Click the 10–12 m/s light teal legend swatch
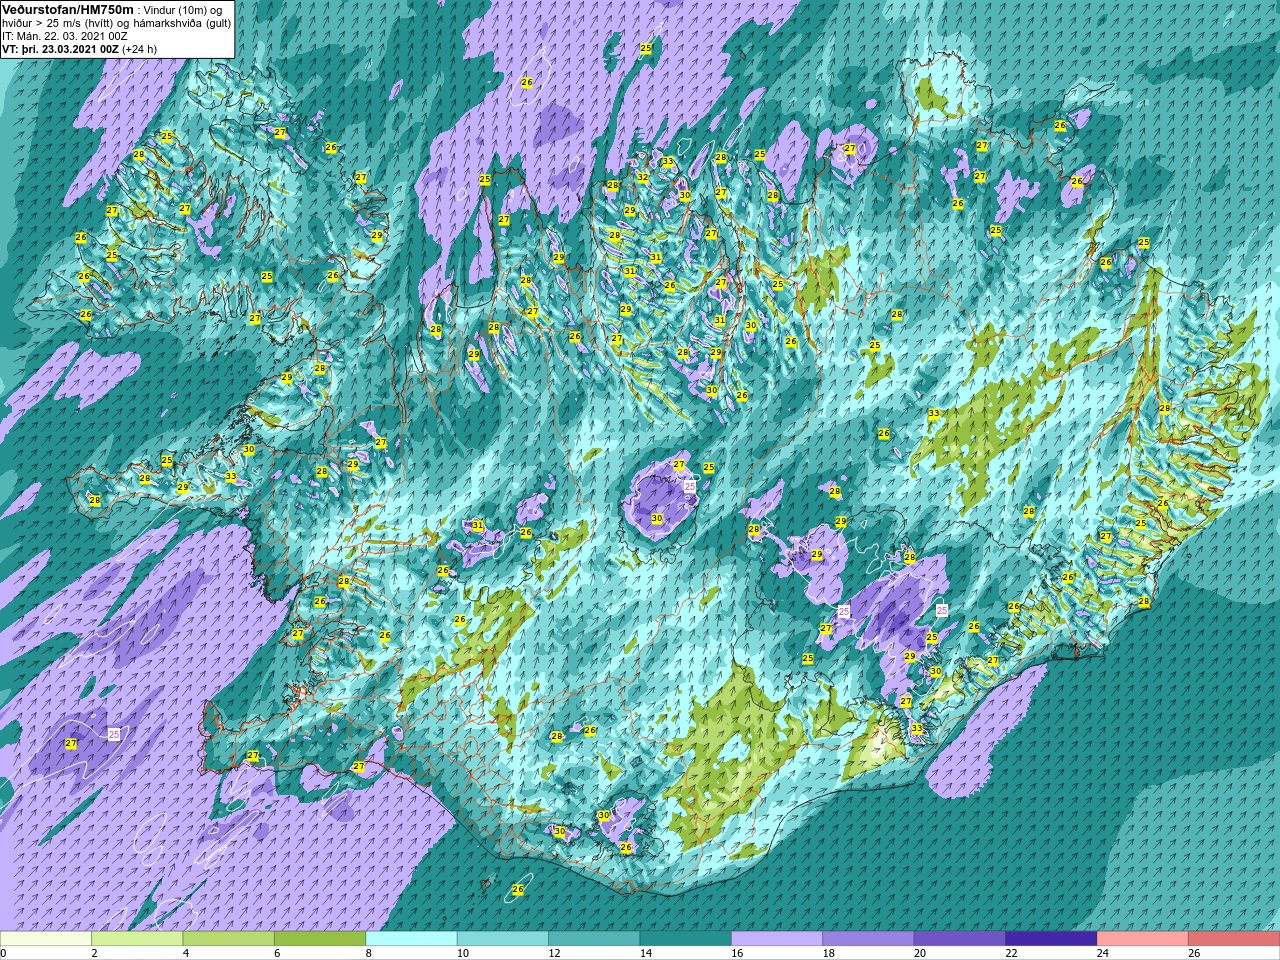1280x960 pixels. [x=503, y=940]
